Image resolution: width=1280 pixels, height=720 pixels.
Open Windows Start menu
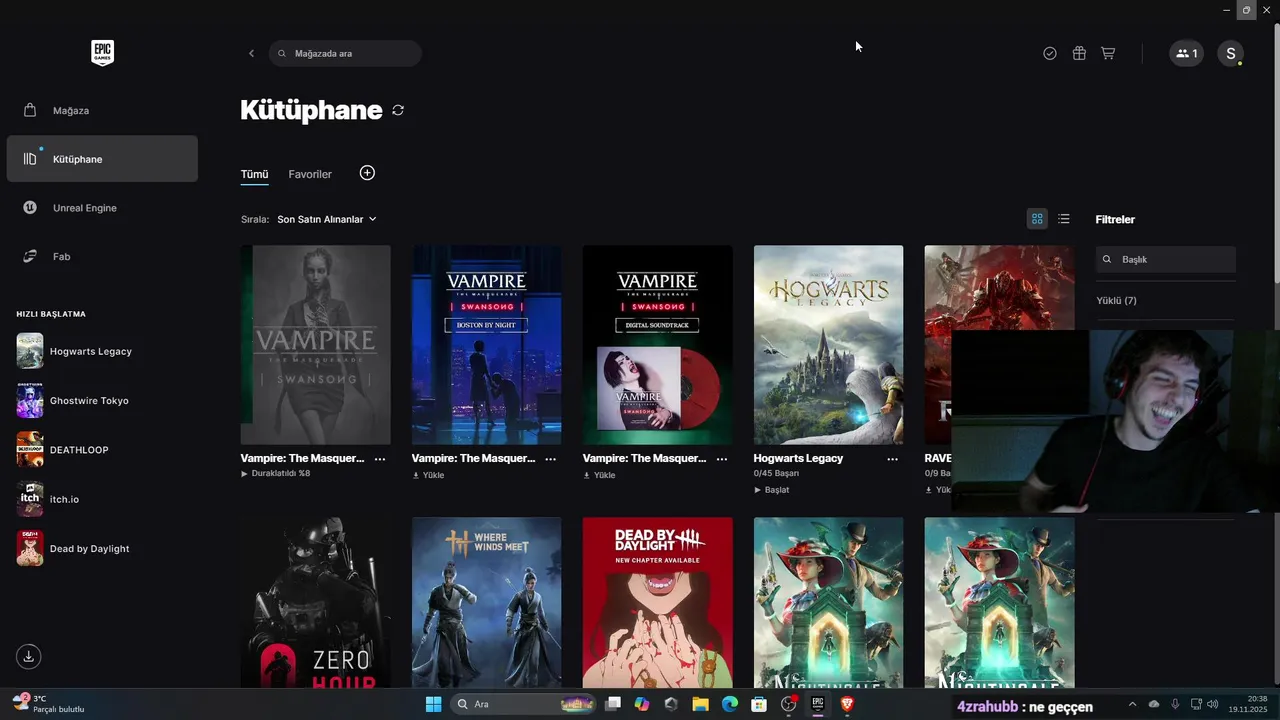[x=433, y=704]
